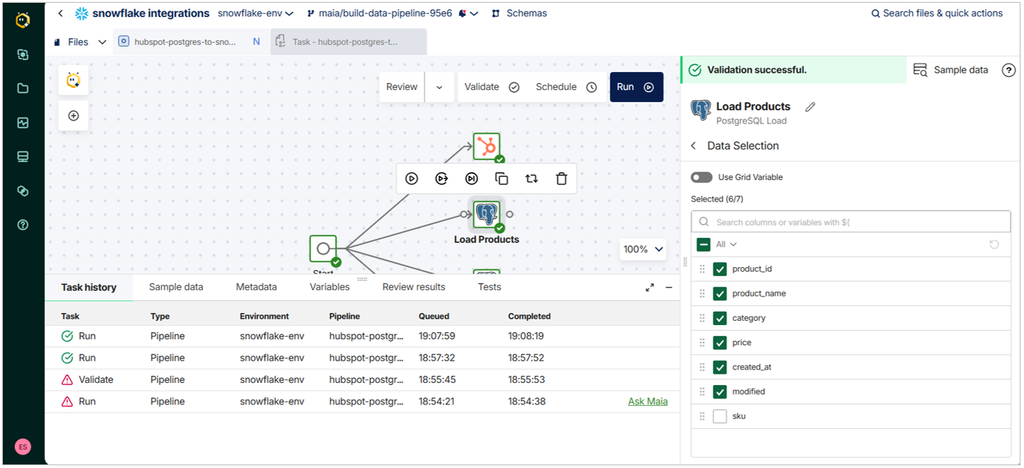The height and width of the screenshot is (468, 1024).
Task: Click the Review button
Action: [402, 87]
